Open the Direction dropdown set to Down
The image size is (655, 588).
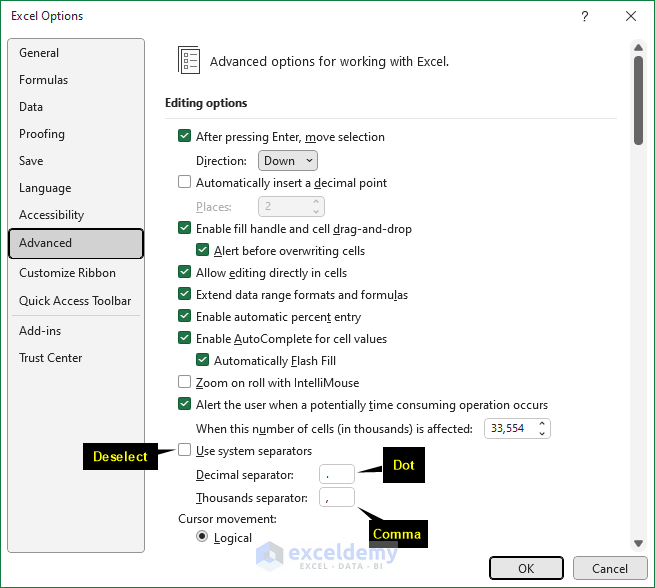pos(288,161)
